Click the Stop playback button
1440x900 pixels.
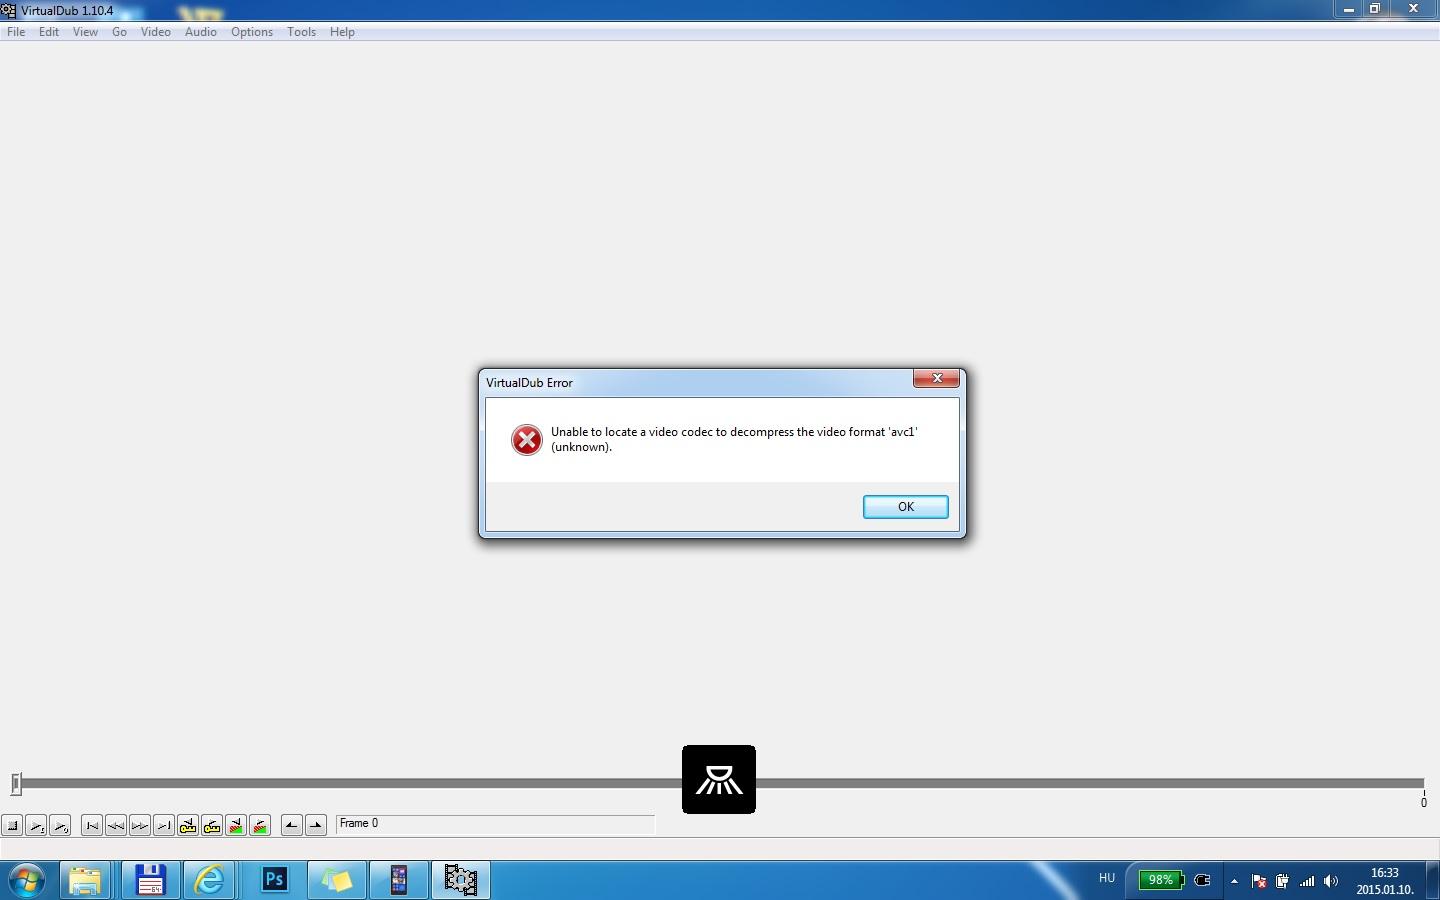[12, 826]
